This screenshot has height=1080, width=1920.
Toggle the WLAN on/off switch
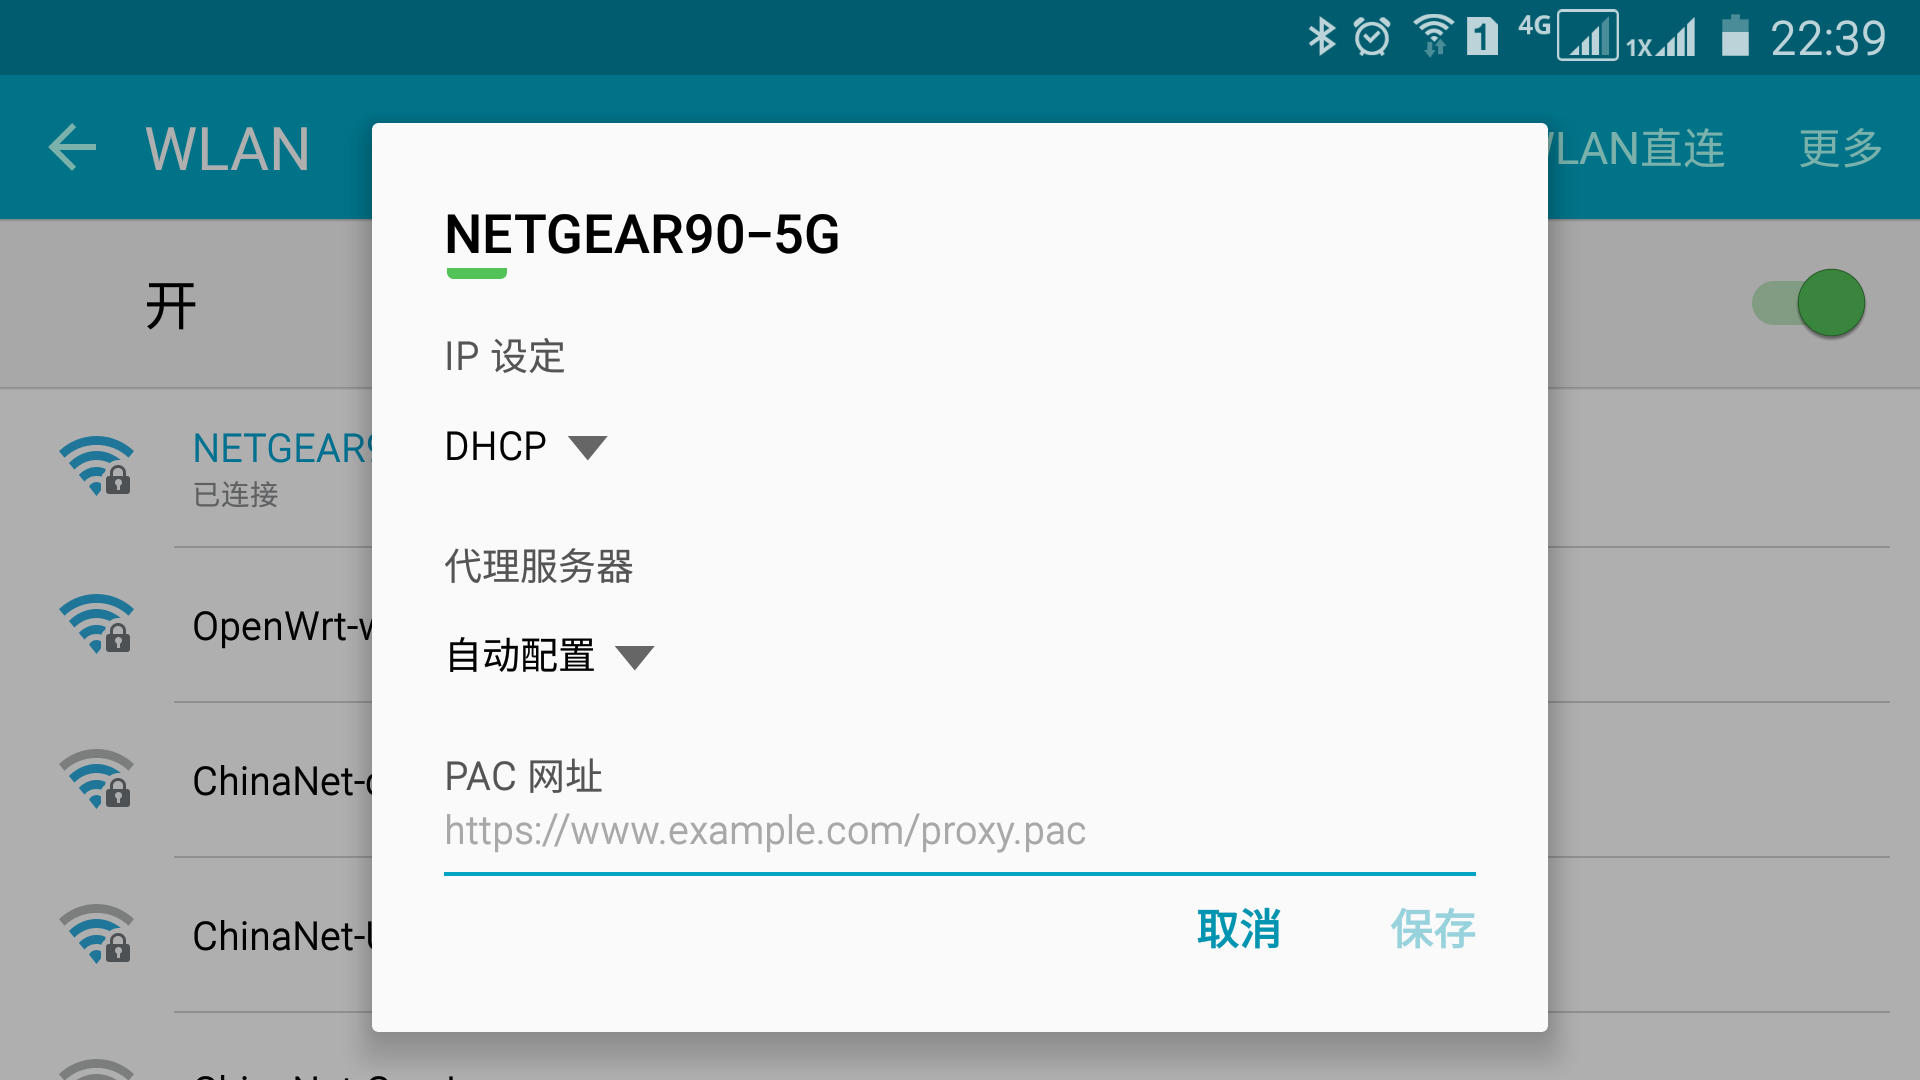[x=1808, y=303]
